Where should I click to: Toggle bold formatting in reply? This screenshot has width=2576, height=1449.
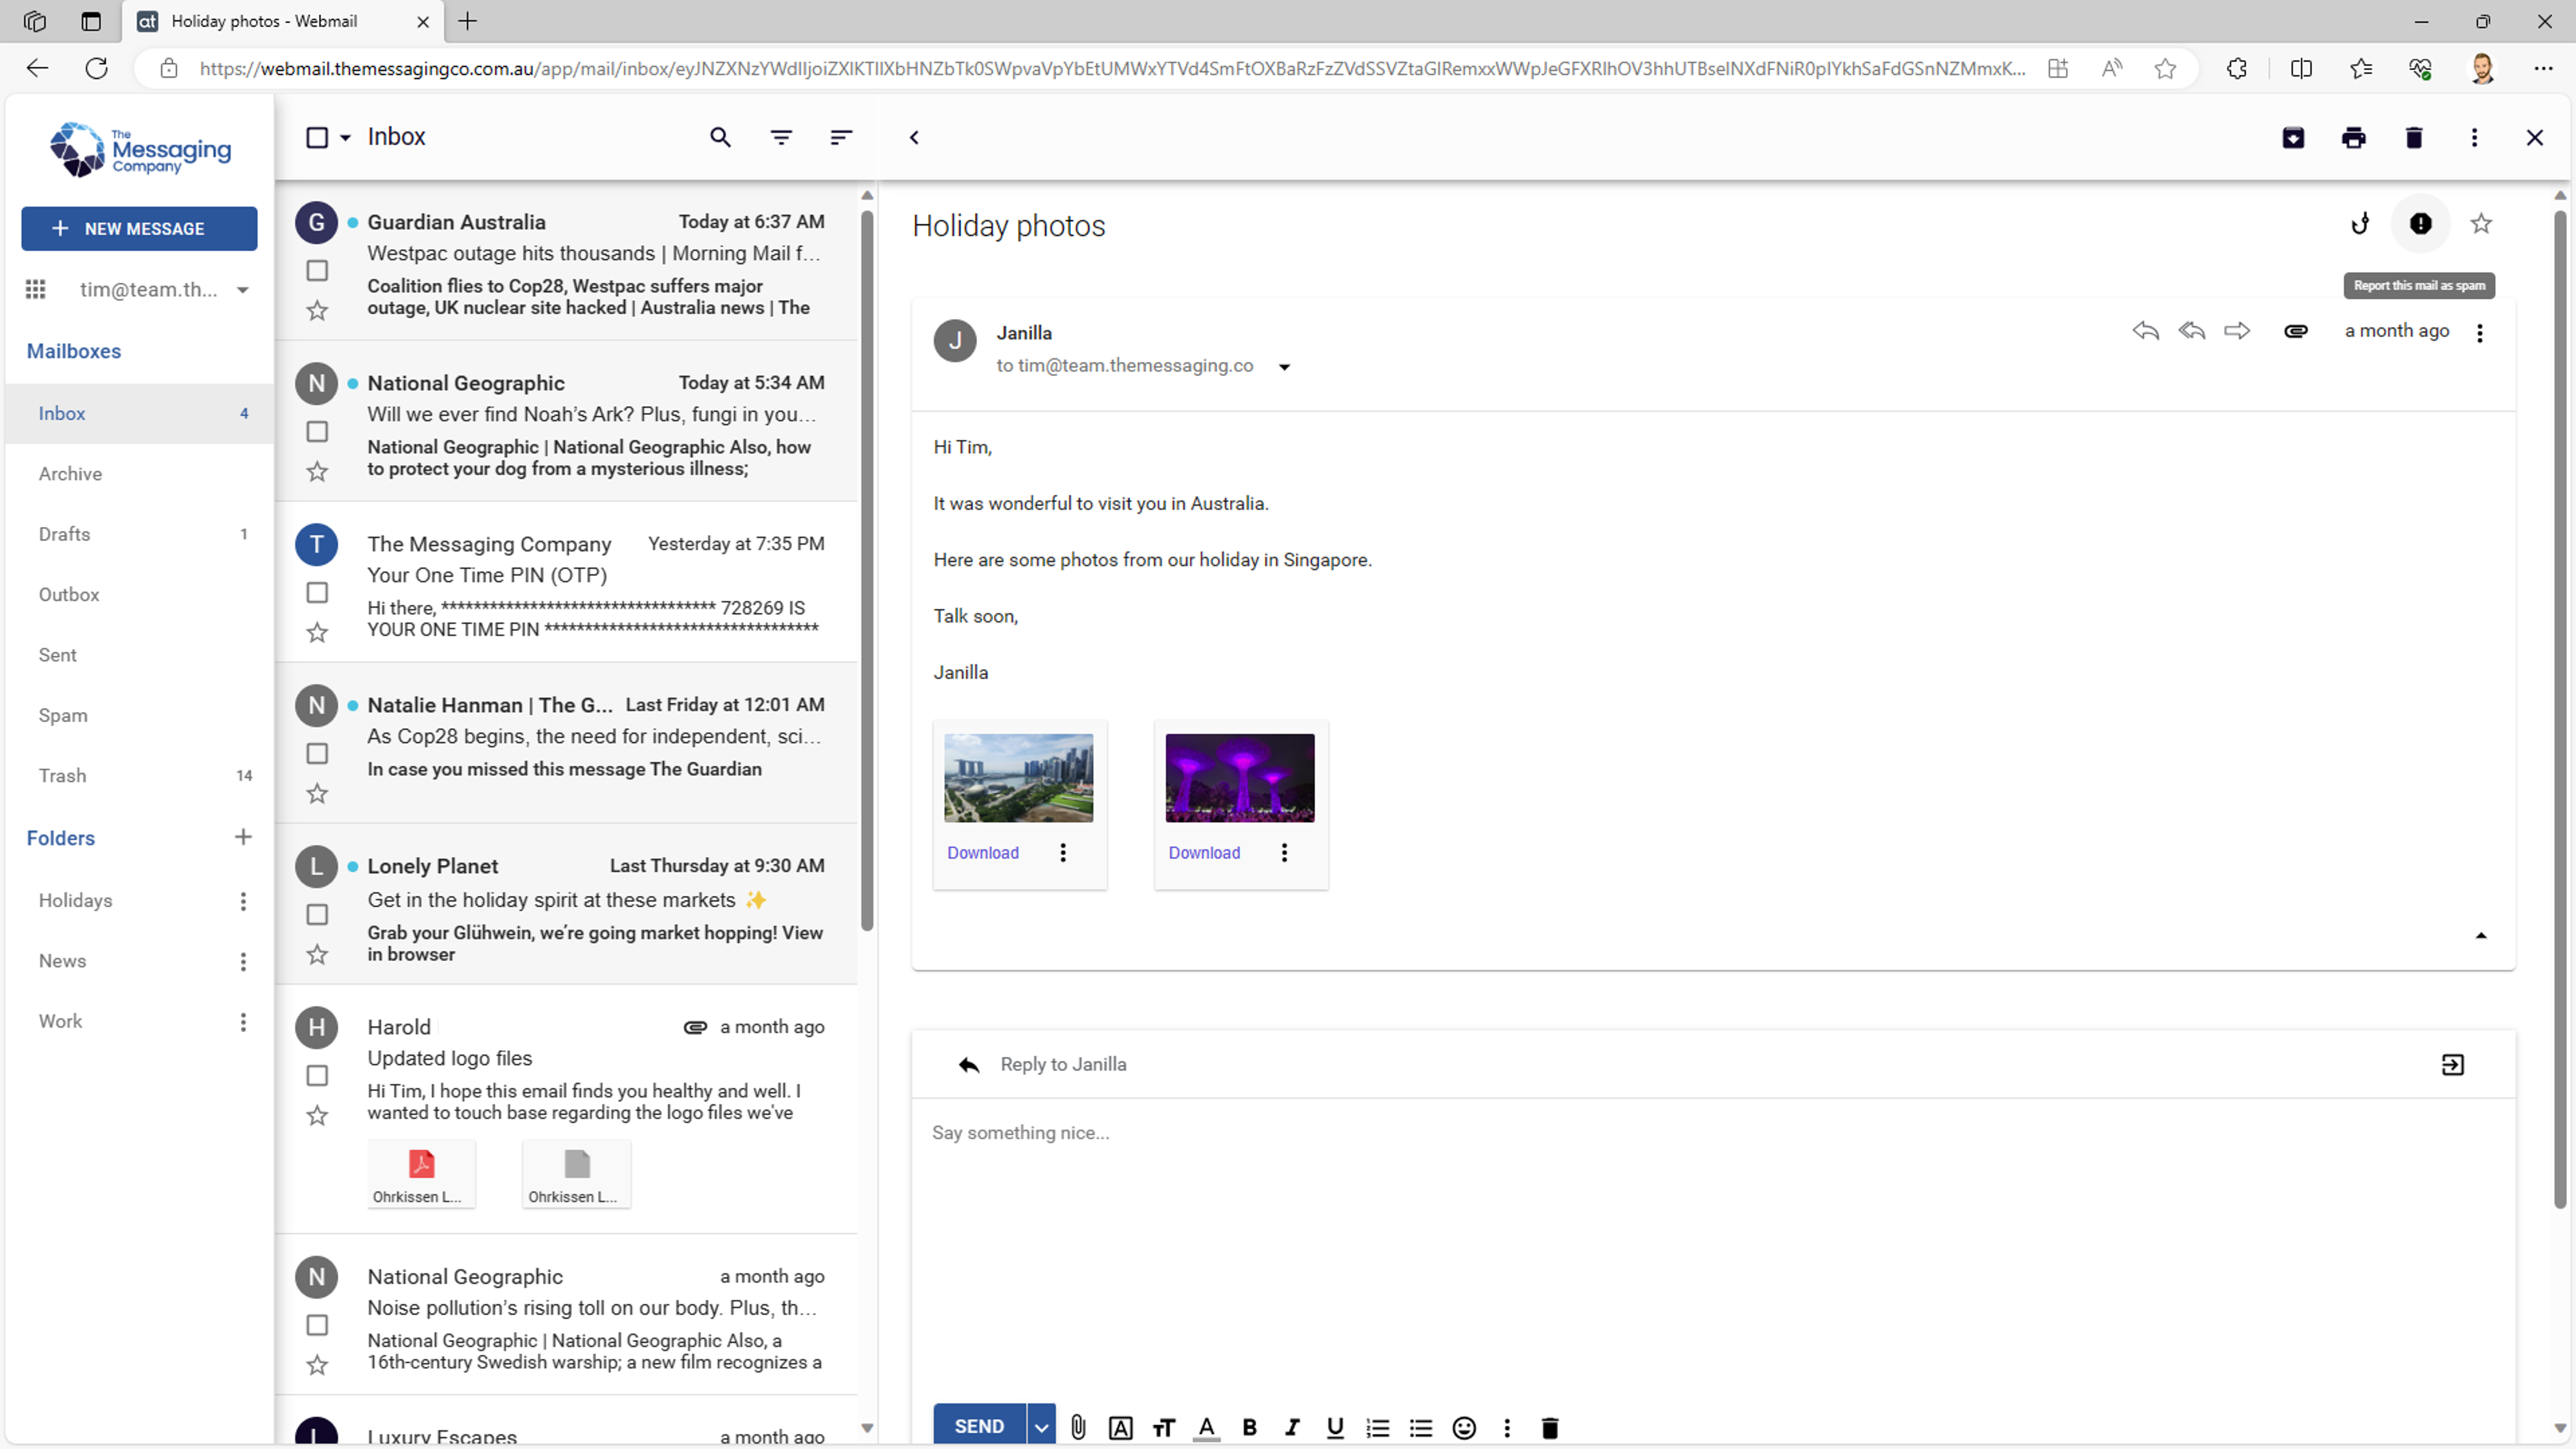1249,1428
